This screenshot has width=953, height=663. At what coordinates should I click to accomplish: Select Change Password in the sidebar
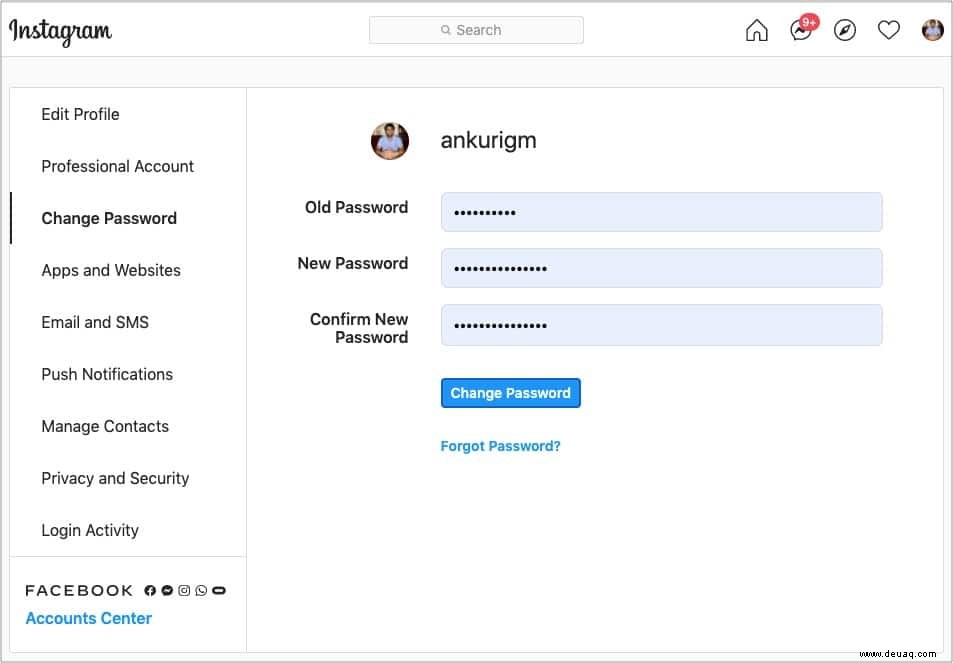(x=109, y=218)
